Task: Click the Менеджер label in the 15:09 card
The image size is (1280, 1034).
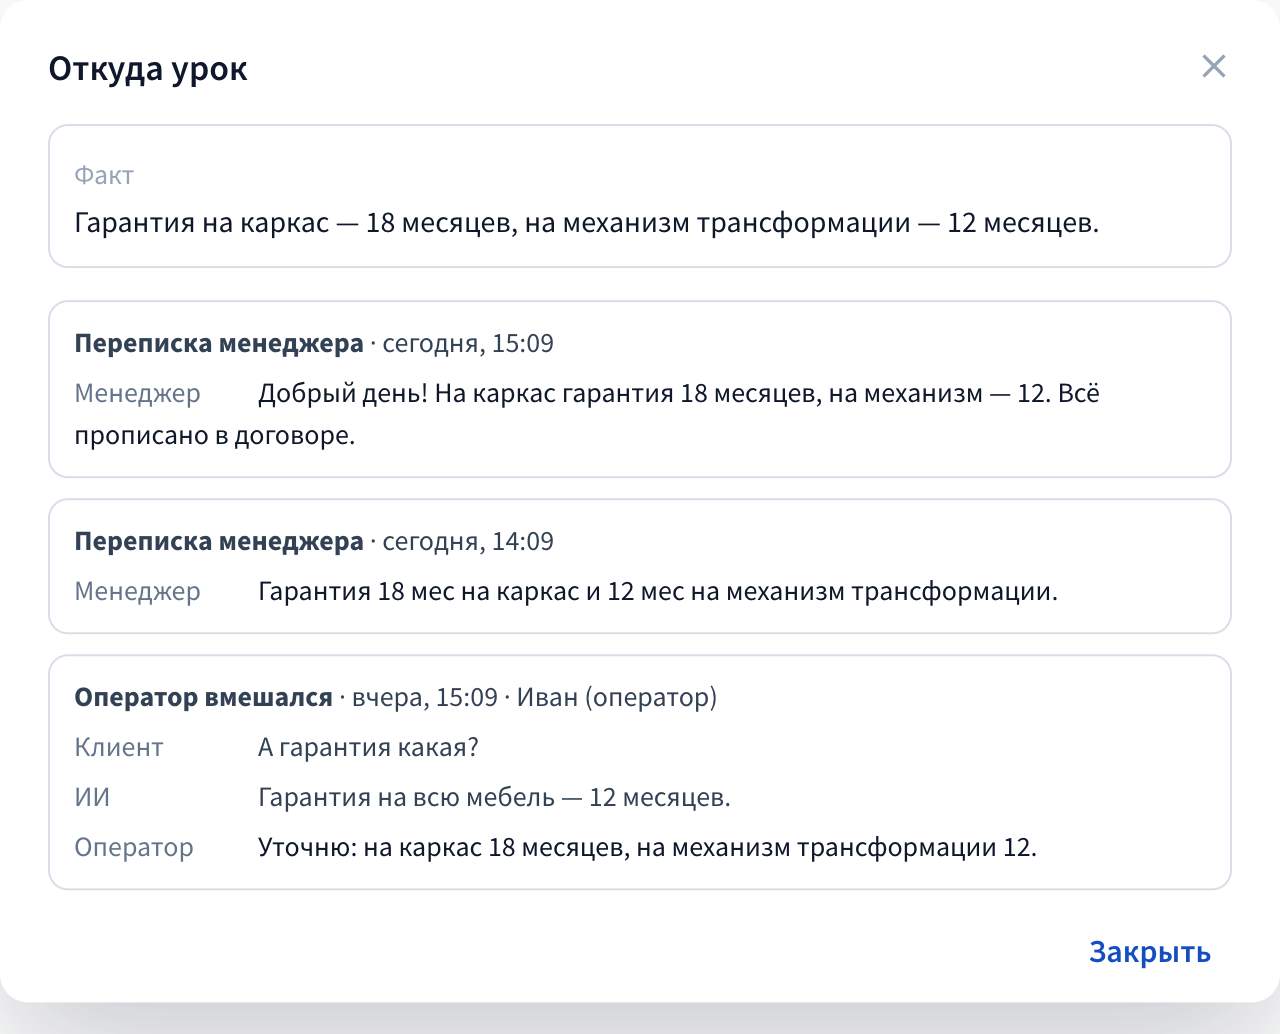Action: click(x=138, y=394)
